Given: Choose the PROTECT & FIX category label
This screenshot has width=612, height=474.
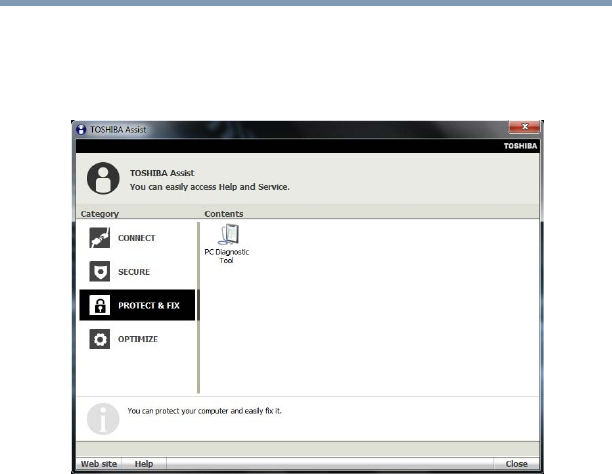Looking at the screenshot, I should pos(149,305).
